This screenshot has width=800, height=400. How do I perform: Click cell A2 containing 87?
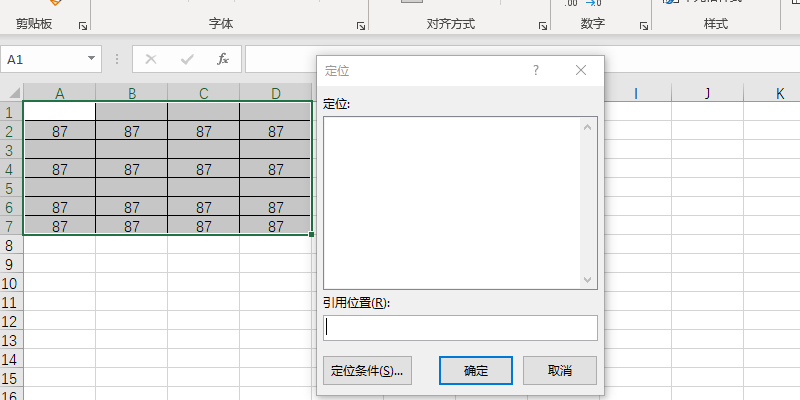pos(60,131)
